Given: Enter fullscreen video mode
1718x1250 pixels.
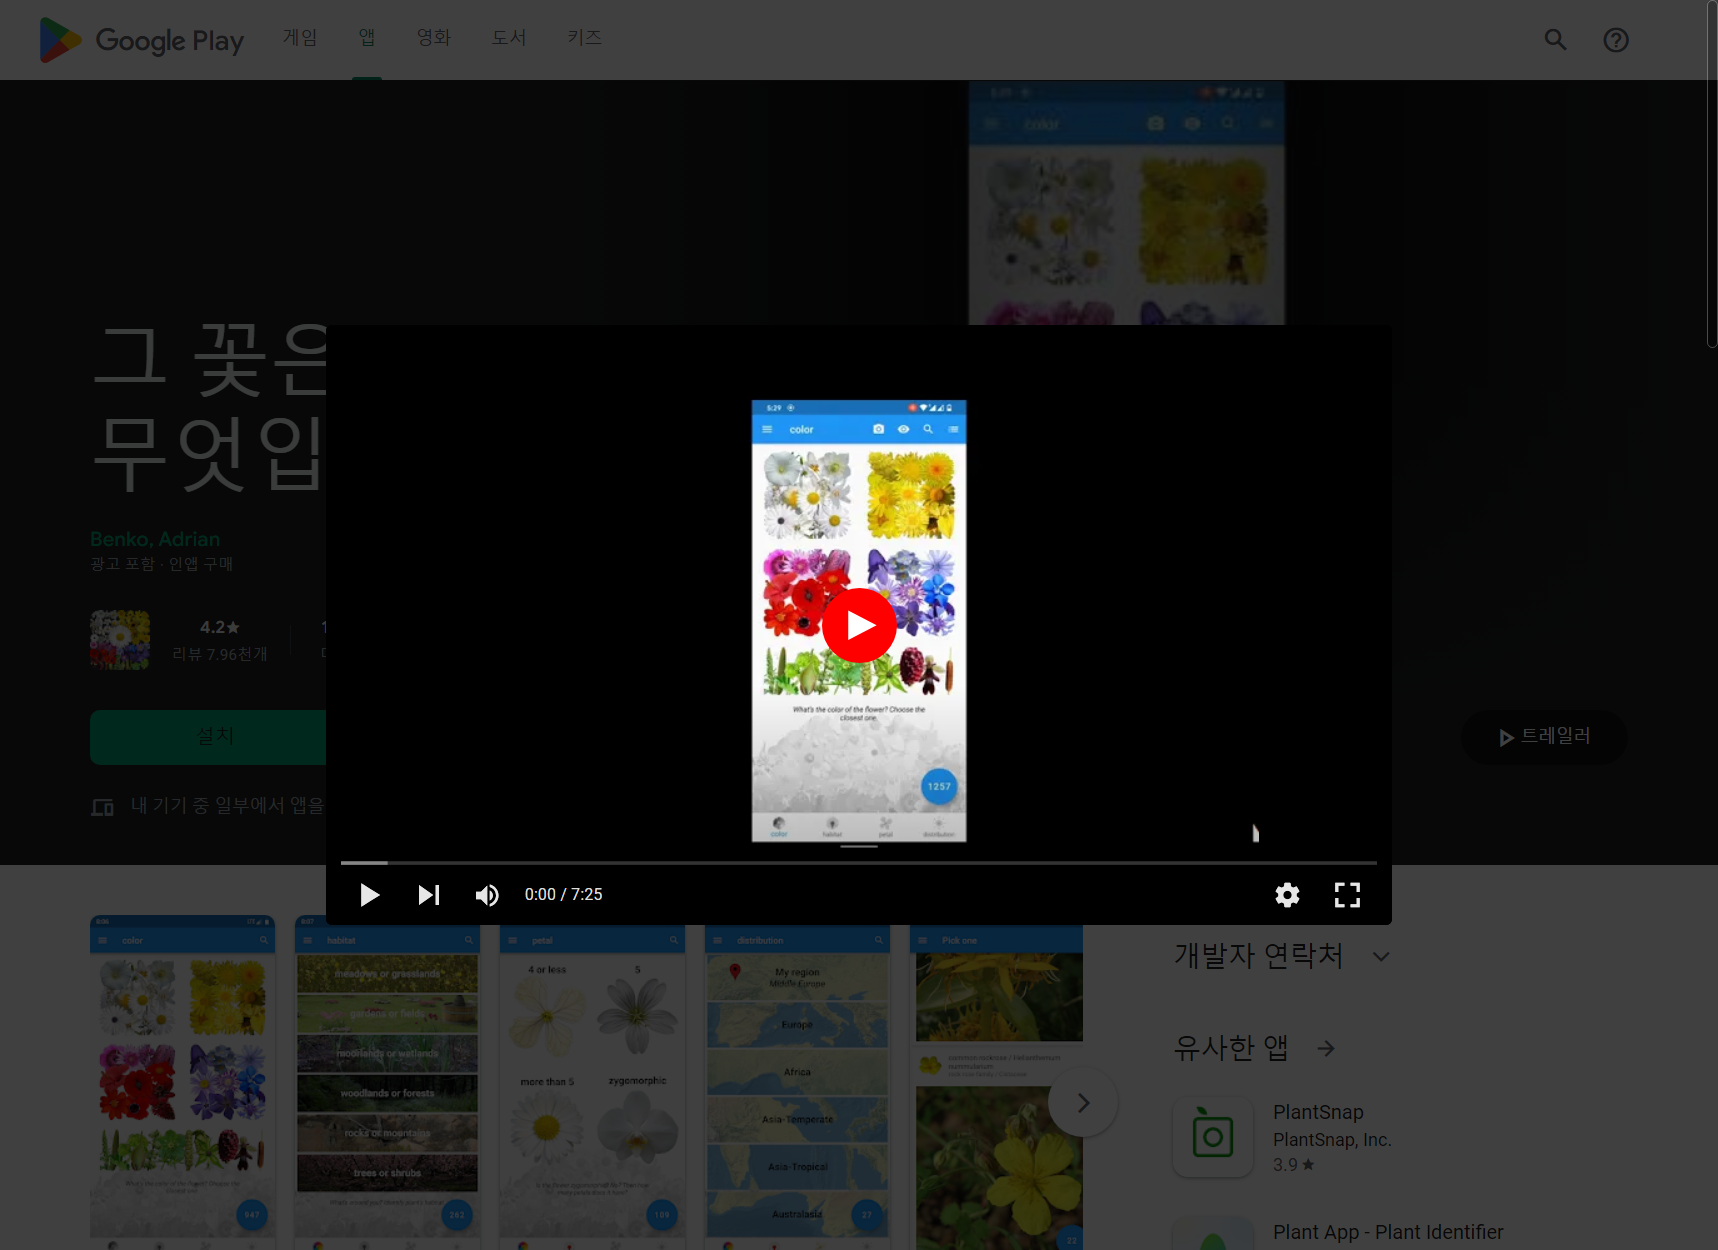Looking at the screenshot, I should tap(1347, 895).
